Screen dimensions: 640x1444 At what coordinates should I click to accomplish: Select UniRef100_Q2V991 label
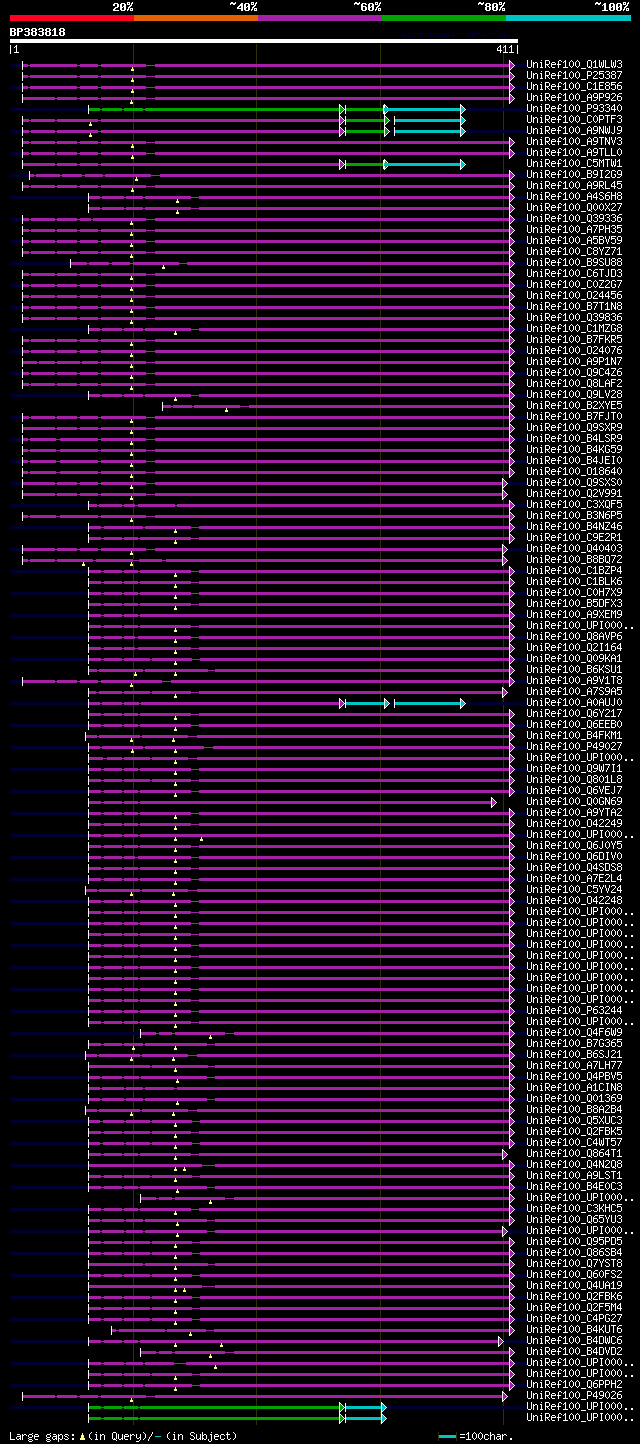(x=574, y=493)
